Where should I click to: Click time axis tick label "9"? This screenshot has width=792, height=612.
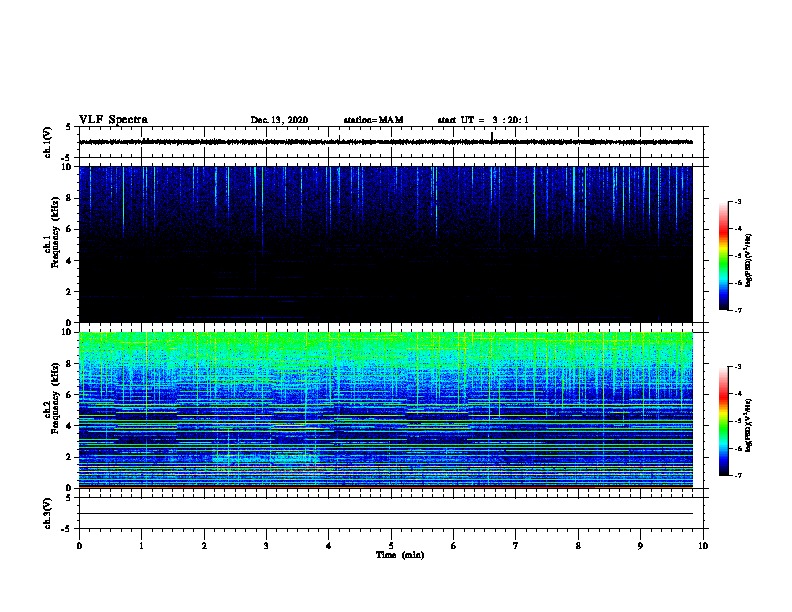point(640,546)
